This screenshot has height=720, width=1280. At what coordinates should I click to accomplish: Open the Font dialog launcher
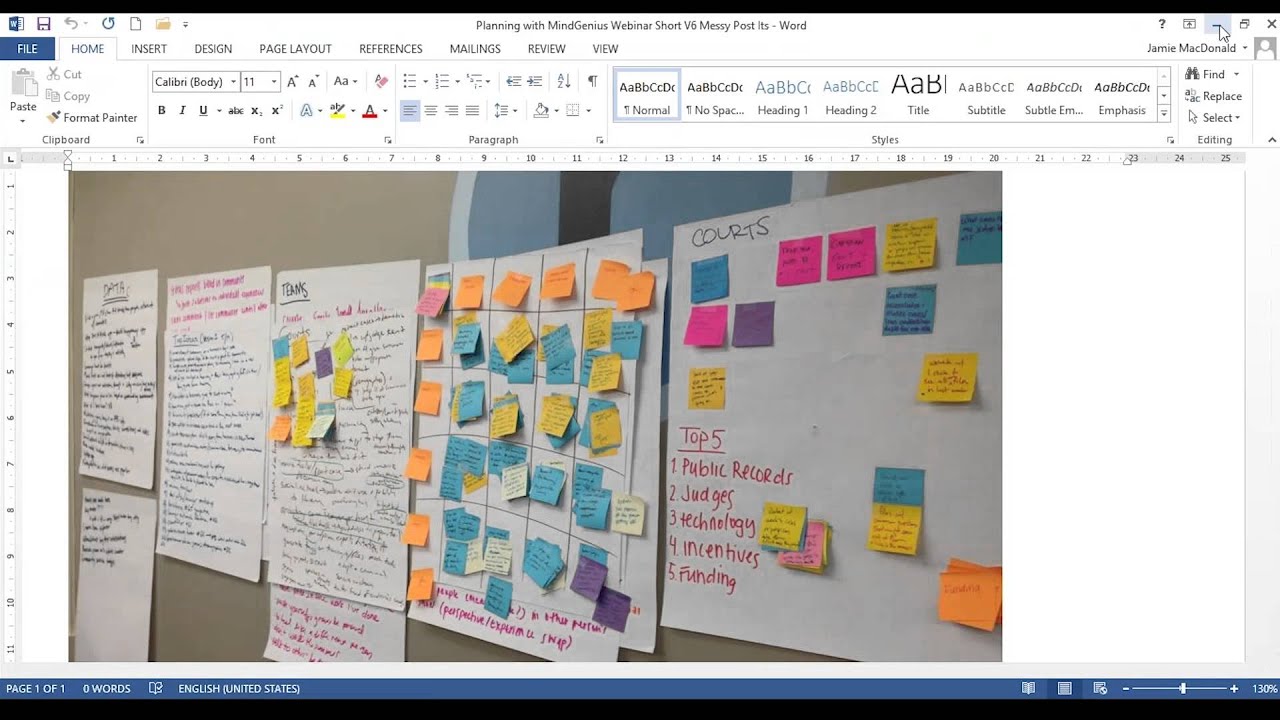coord(388,140)
